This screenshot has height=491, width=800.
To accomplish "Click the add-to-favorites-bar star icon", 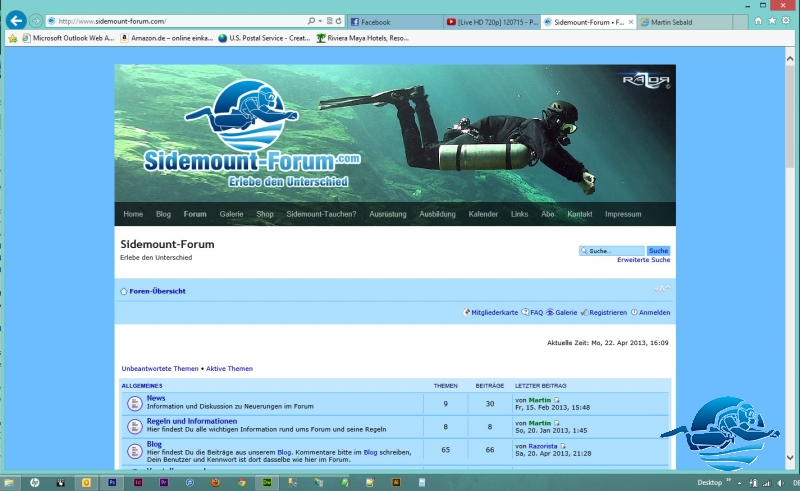I will point(13,38).
